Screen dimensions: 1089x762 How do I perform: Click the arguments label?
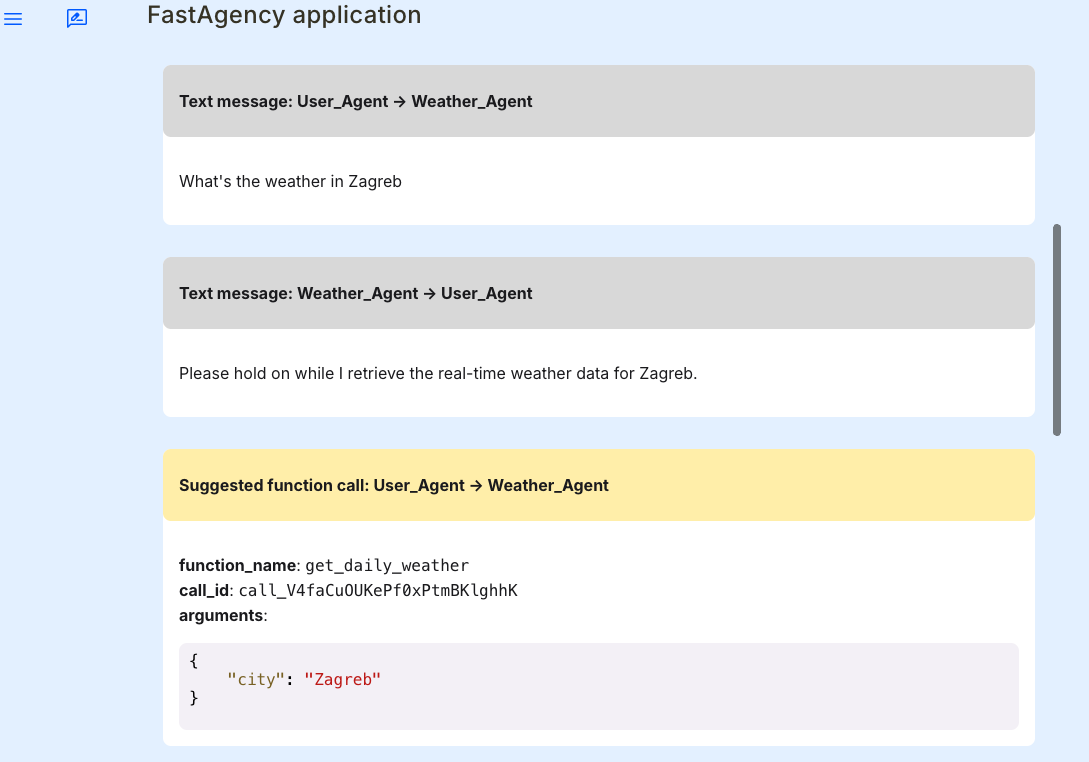coord(222,616)
